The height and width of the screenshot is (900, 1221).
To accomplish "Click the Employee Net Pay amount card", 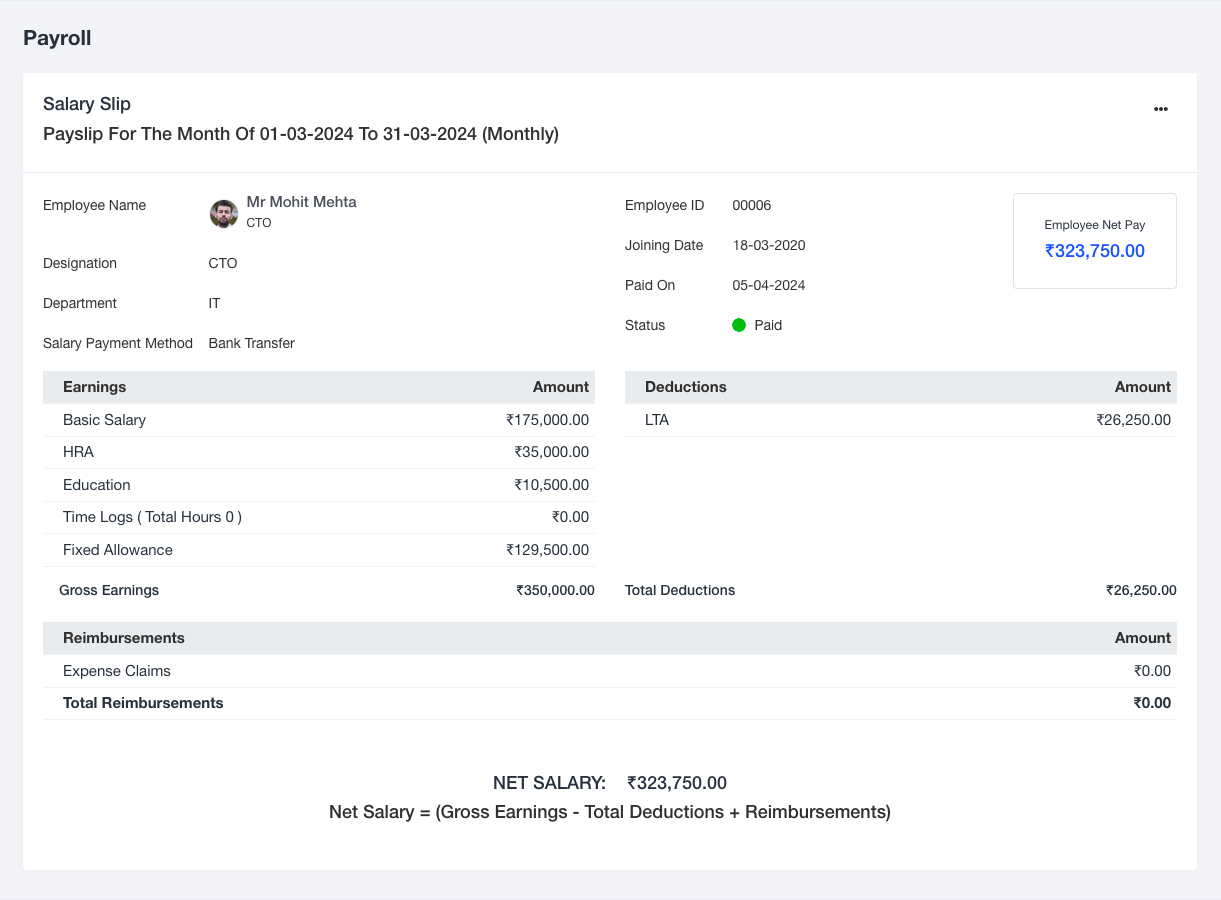I will tap(1094, 241).
